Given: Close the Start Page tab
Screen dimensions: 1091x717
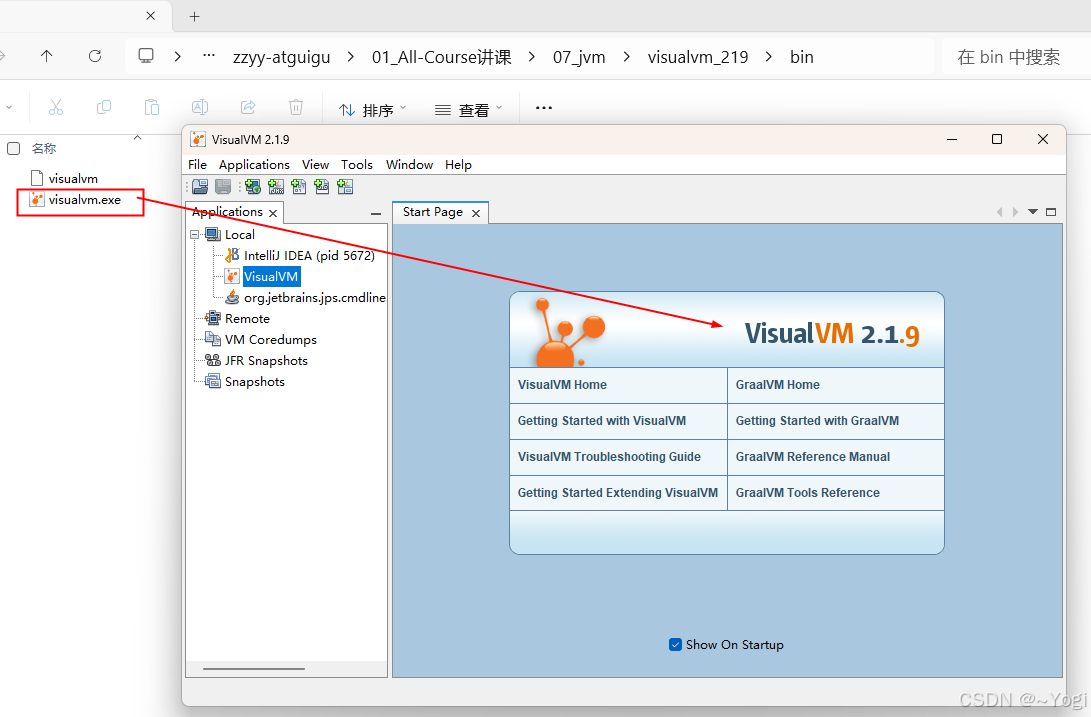Looking at the screenshot, I should tap(476, 213).
